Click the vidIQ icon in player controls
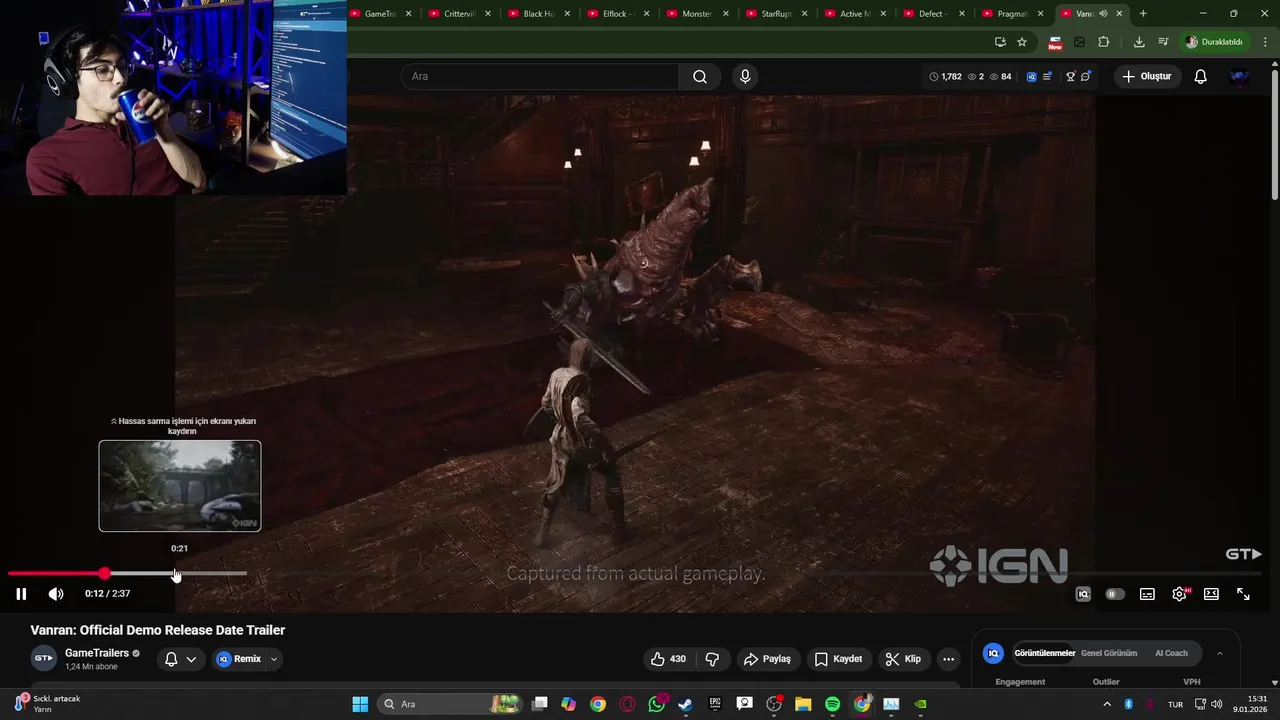This screenshot has height=720, width=1280. tap(1083, 594)
